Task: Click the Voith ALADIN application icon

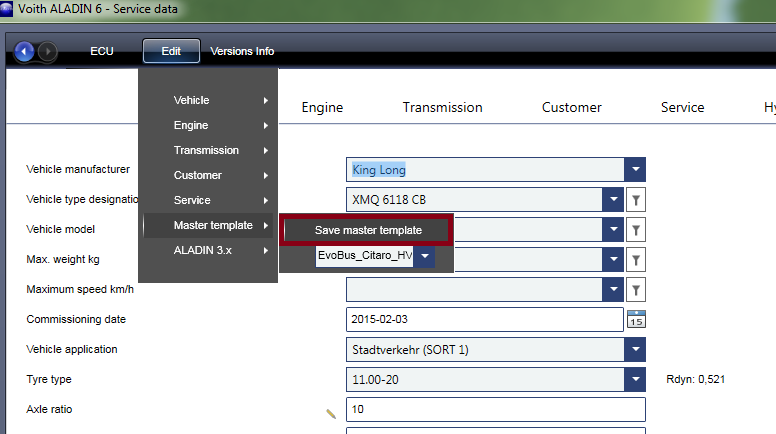Action: [x=6, y=9]
